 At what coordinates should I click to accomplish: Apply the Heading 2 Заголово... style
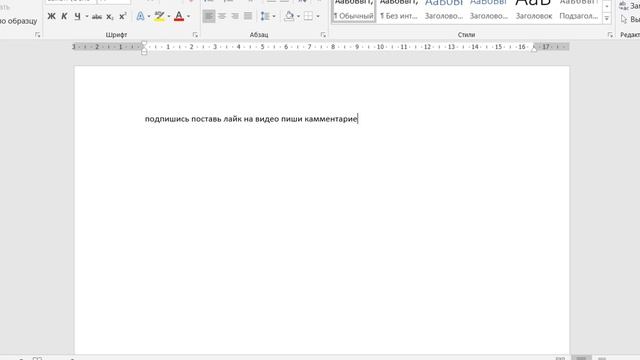coord(489,11)
